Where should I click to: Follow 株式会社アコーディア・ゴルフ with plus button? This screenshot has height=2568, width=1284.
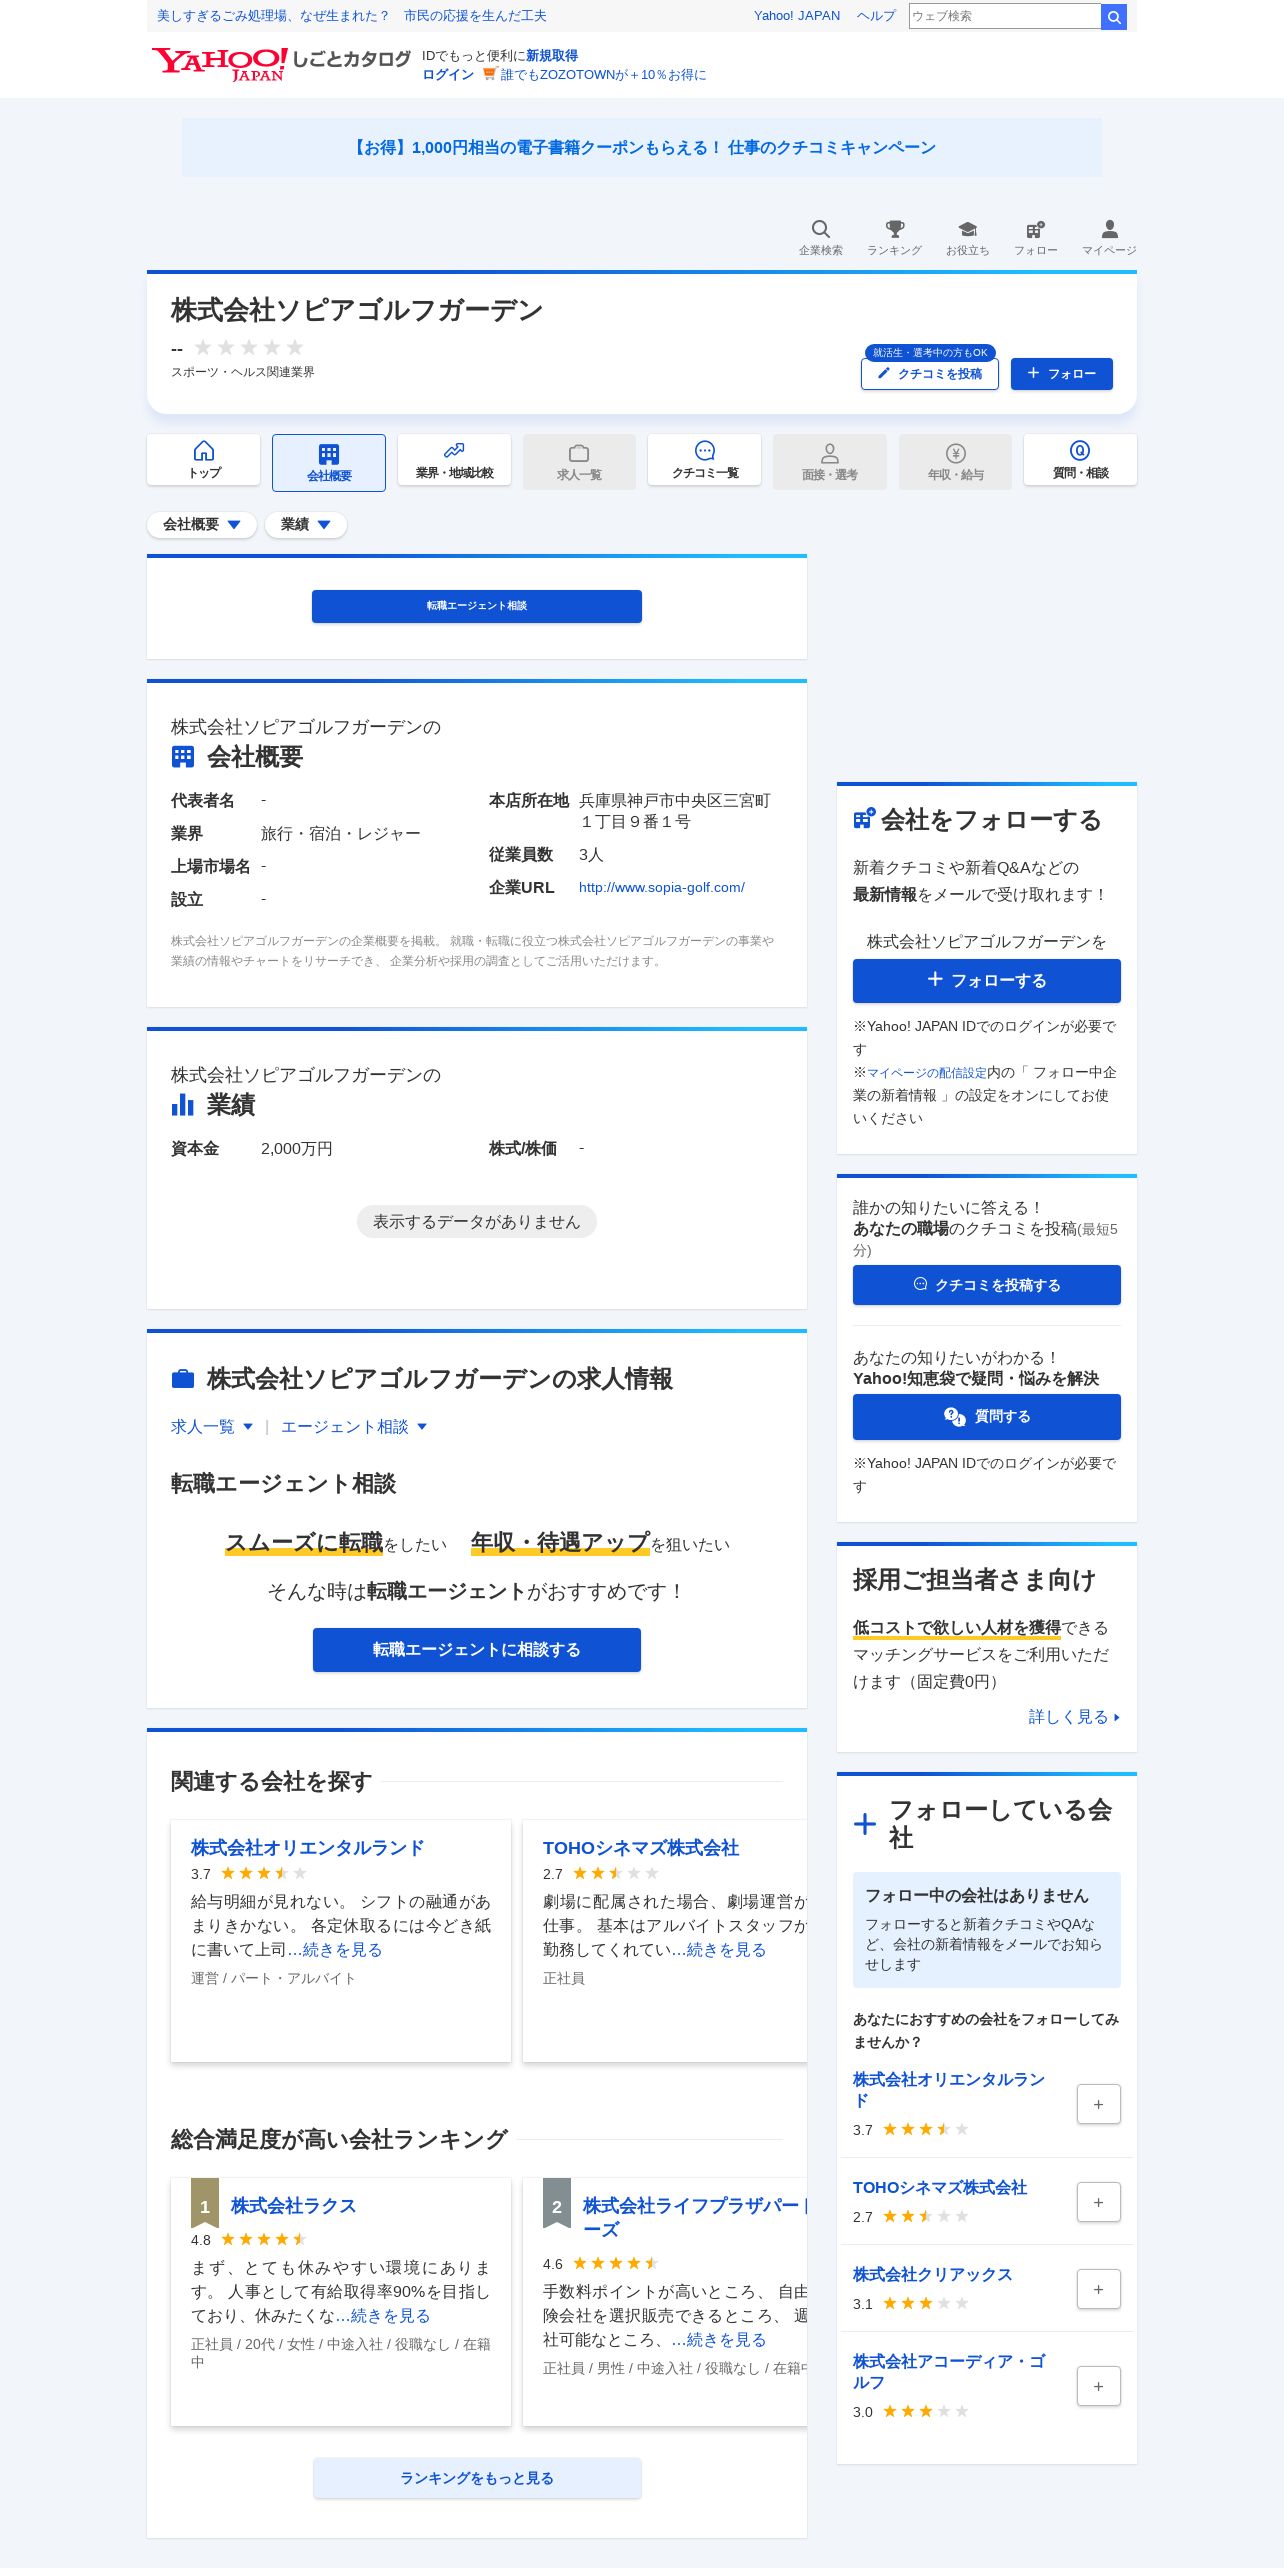tap(1098, 2386)
